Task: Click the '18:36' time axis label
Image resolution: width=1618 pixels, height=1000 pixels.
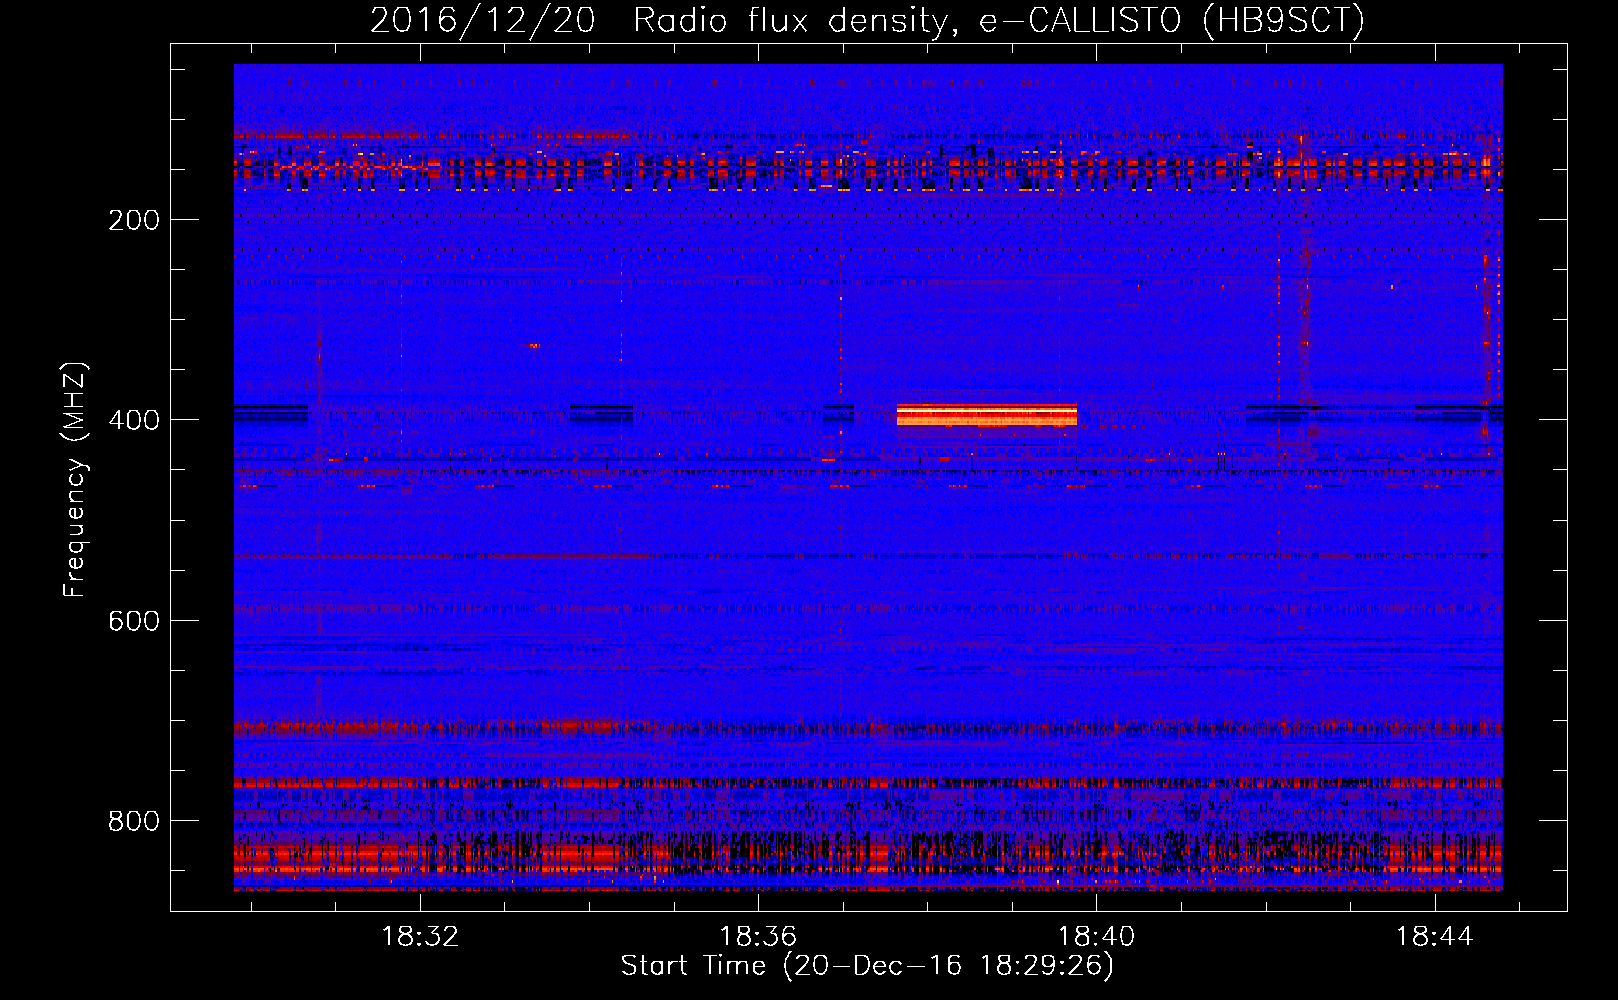Action: tap(759, 936)
